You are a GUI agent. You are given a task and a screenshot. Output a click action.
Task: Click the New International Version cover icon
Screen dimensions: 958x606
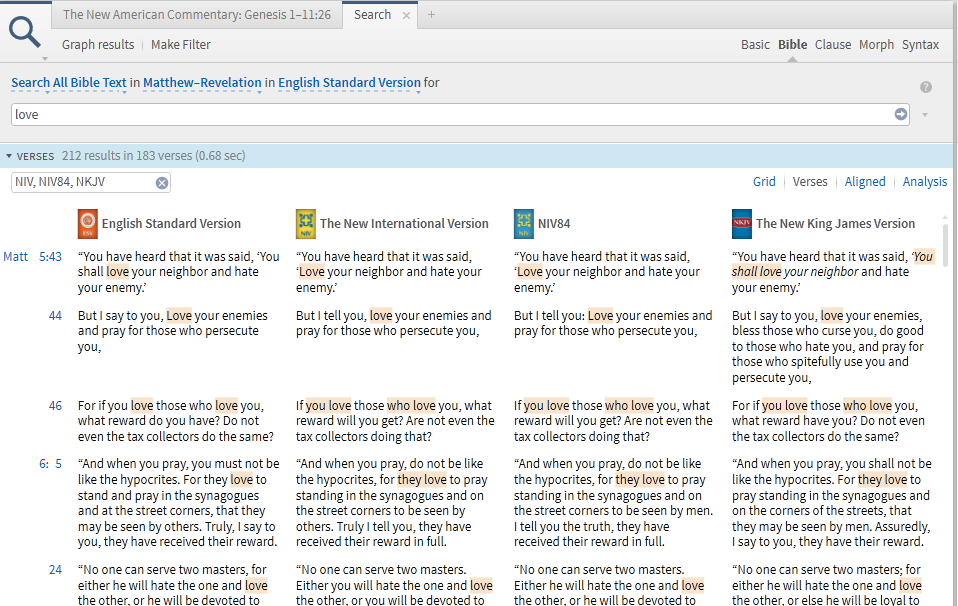[305, 224]
